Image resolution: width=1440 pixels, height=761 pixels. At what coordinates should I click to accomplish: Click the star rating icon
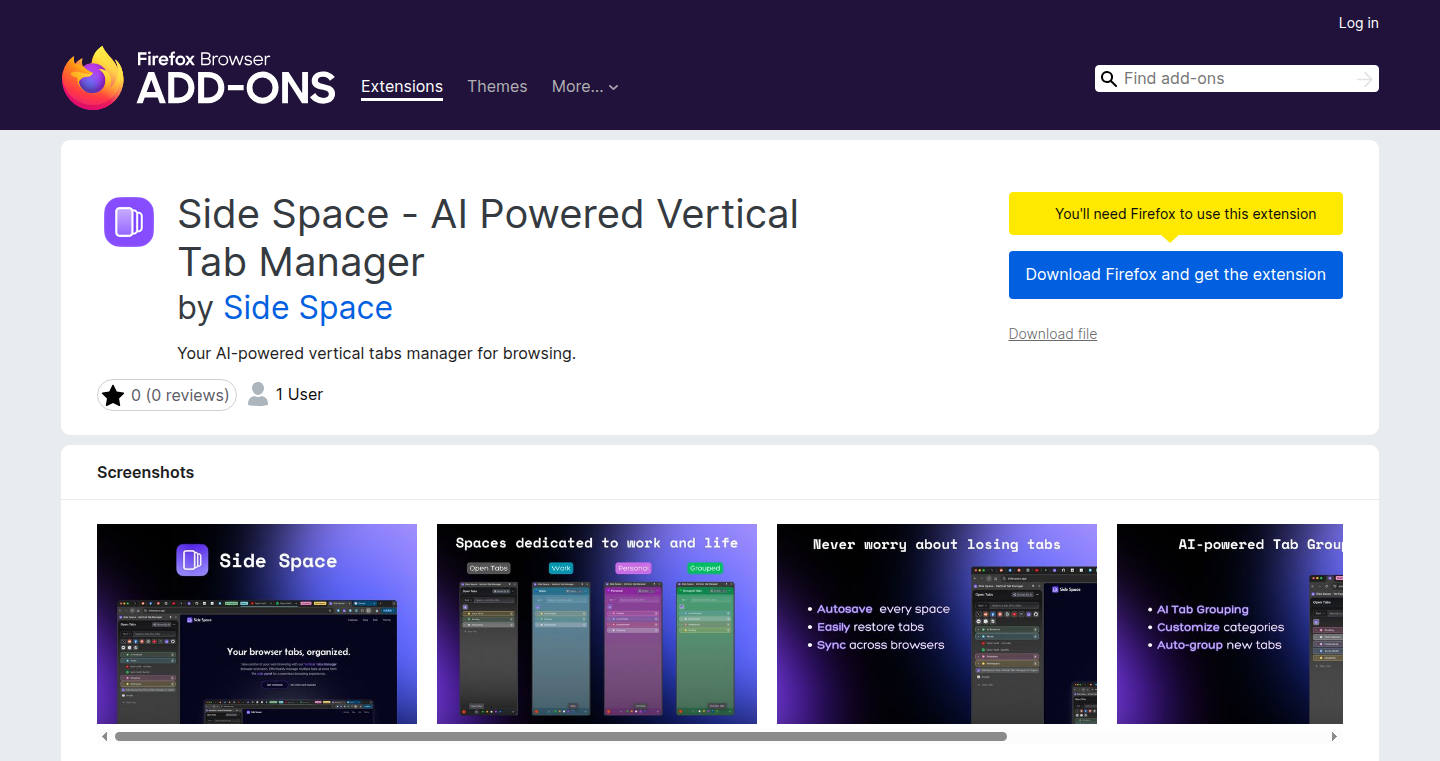(x=113, y=395)
